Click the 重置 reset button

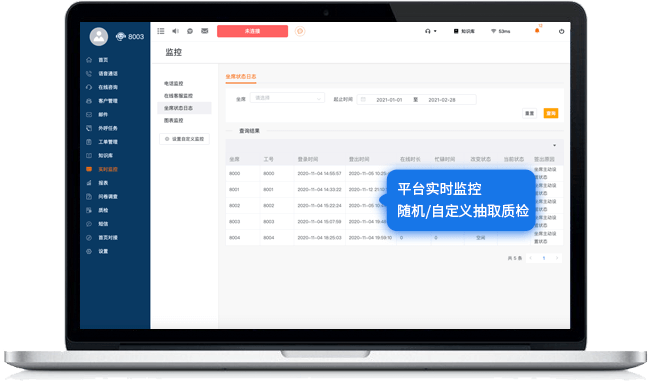point(530,113)
